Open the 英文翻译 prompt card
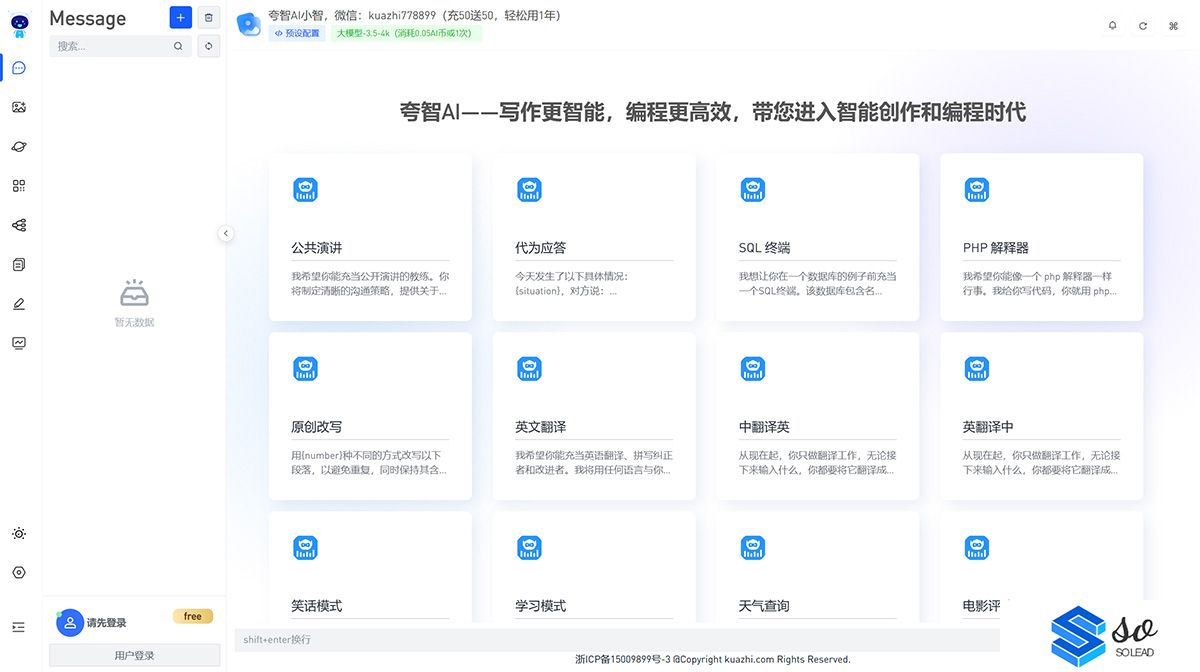1200x672 pixels. point(594,416)
